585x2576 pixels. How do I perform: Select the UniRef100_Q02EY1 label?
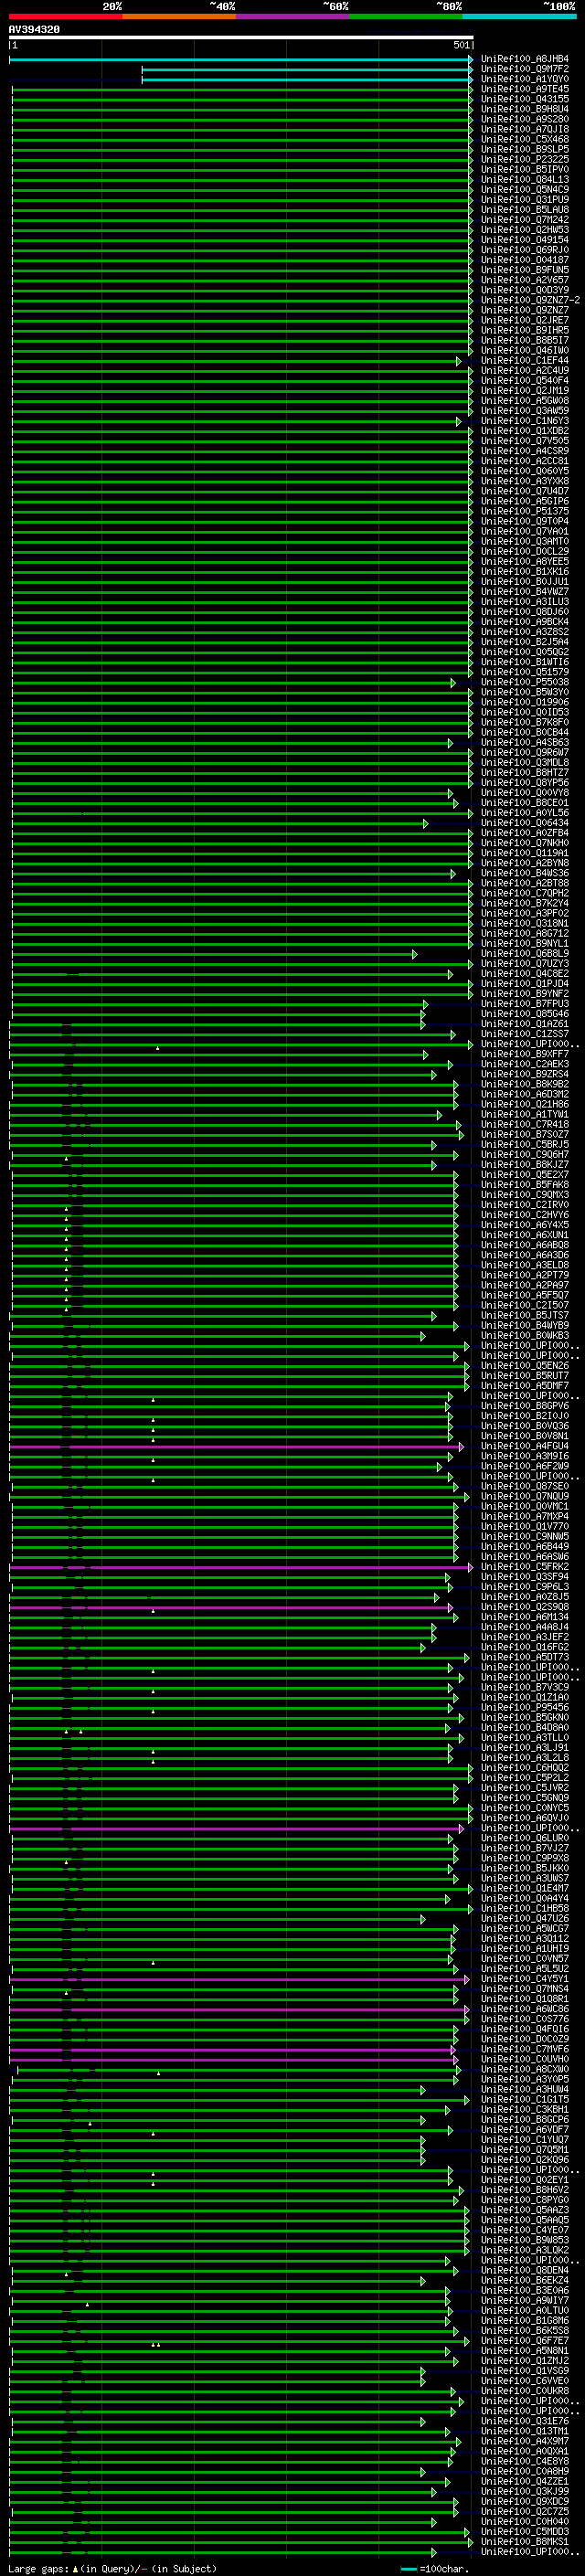(524, 2180)
